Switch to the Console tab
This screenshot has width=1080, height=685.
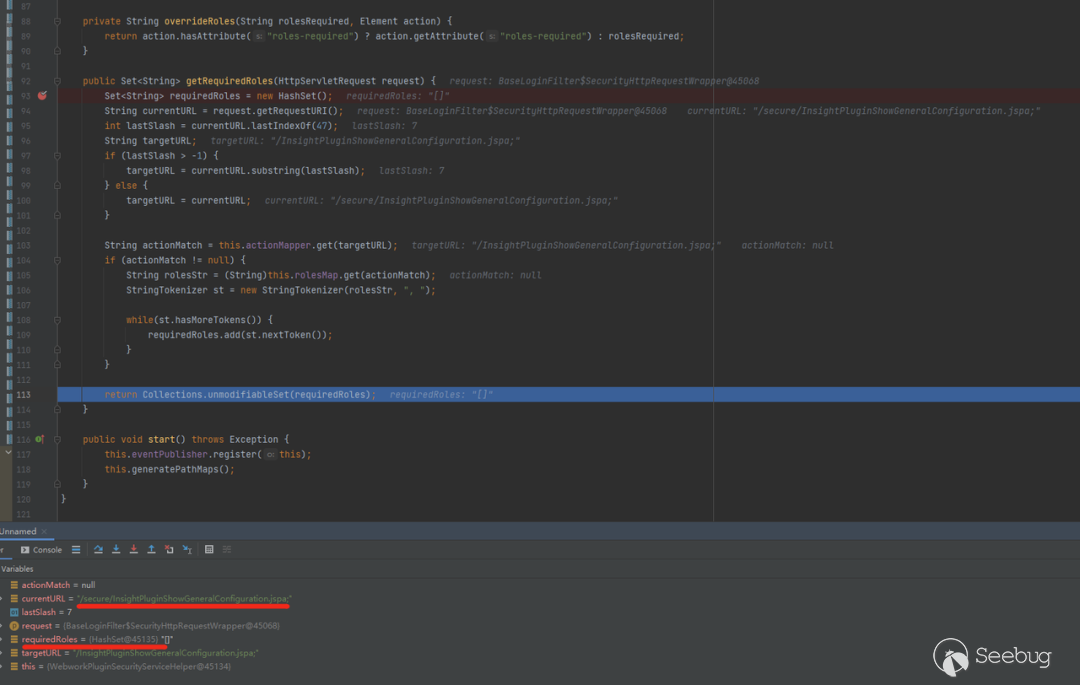point(46,550)
